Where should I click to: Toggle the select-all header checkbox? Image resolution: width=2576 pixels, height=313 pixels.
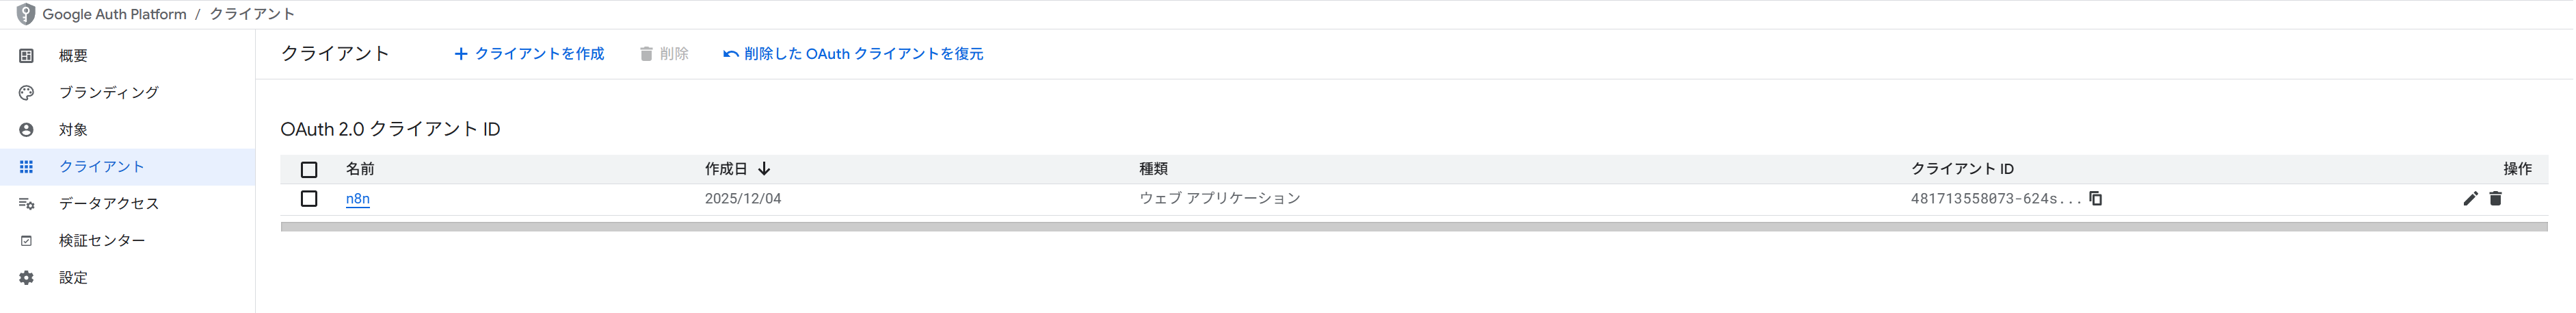click(309, 170)
